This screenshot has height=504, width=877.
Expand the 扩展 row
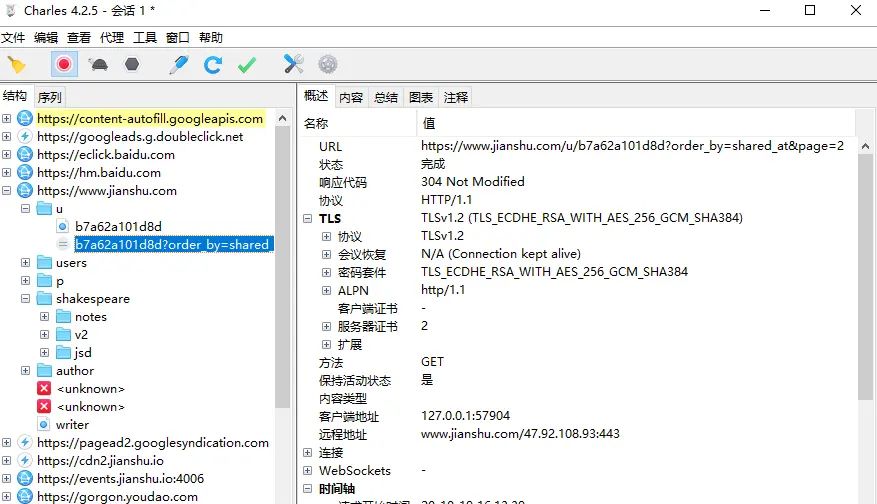327,344
